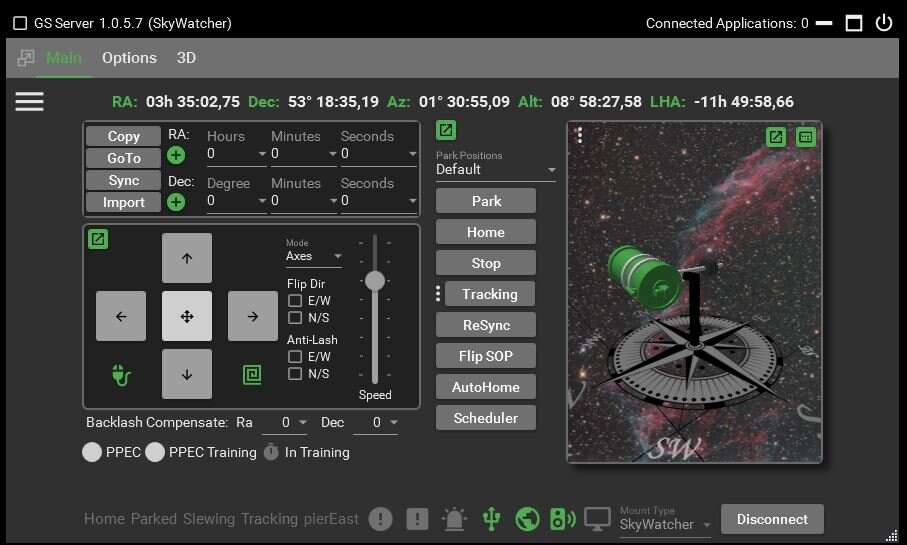The height and width of the screenshot is (545, 907).
Task: Click the Flip SOP button
Action: point(486,356)
